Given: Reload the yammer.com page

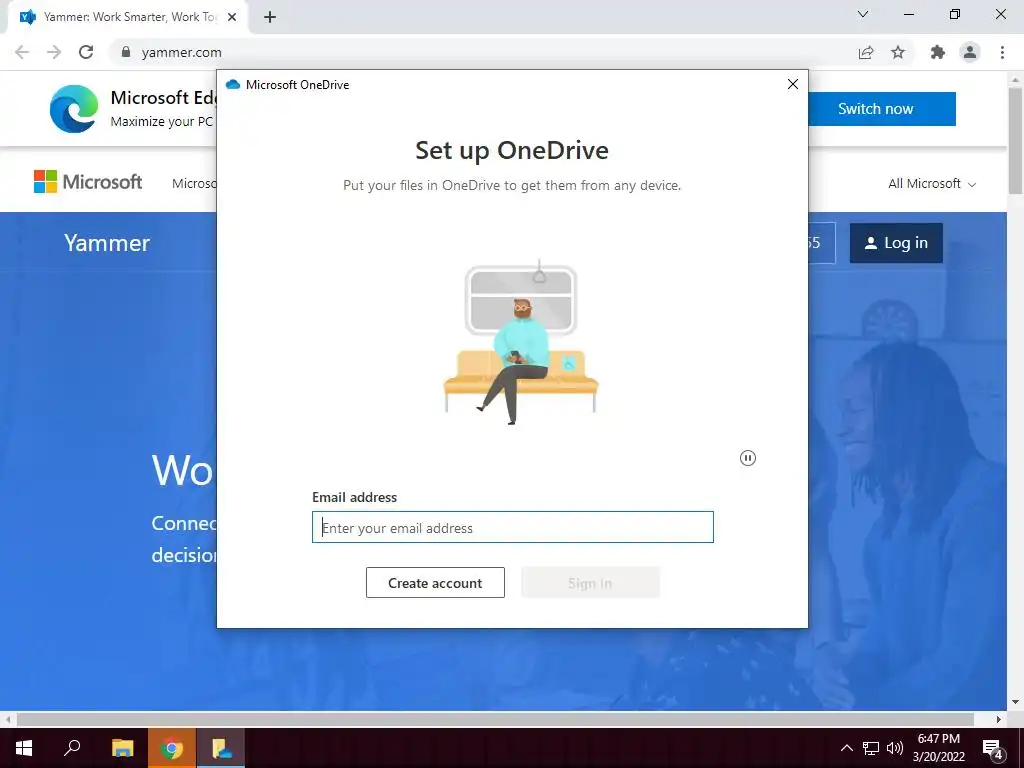Looking at the screenshot, I should [86, 52].
